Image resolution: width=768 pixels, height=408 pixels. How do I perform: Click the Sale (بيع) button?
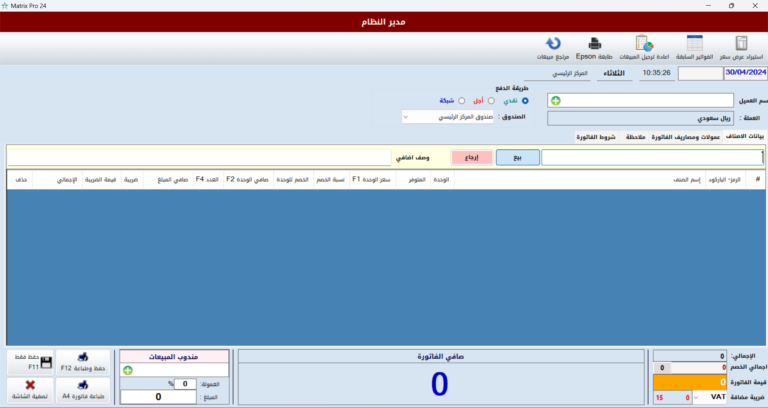tap(517, 157)
